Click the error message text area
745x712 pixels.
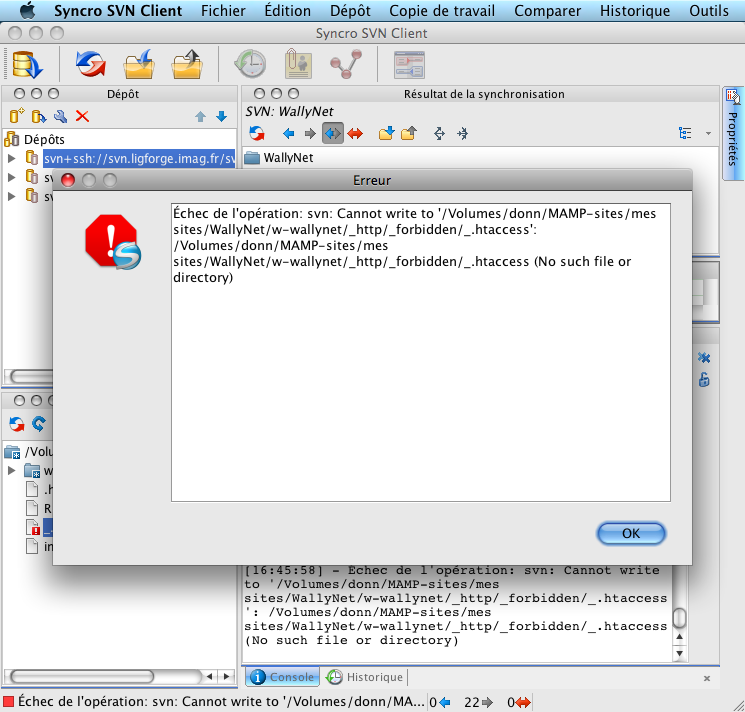pyautogui.click(x=420, y=352)
